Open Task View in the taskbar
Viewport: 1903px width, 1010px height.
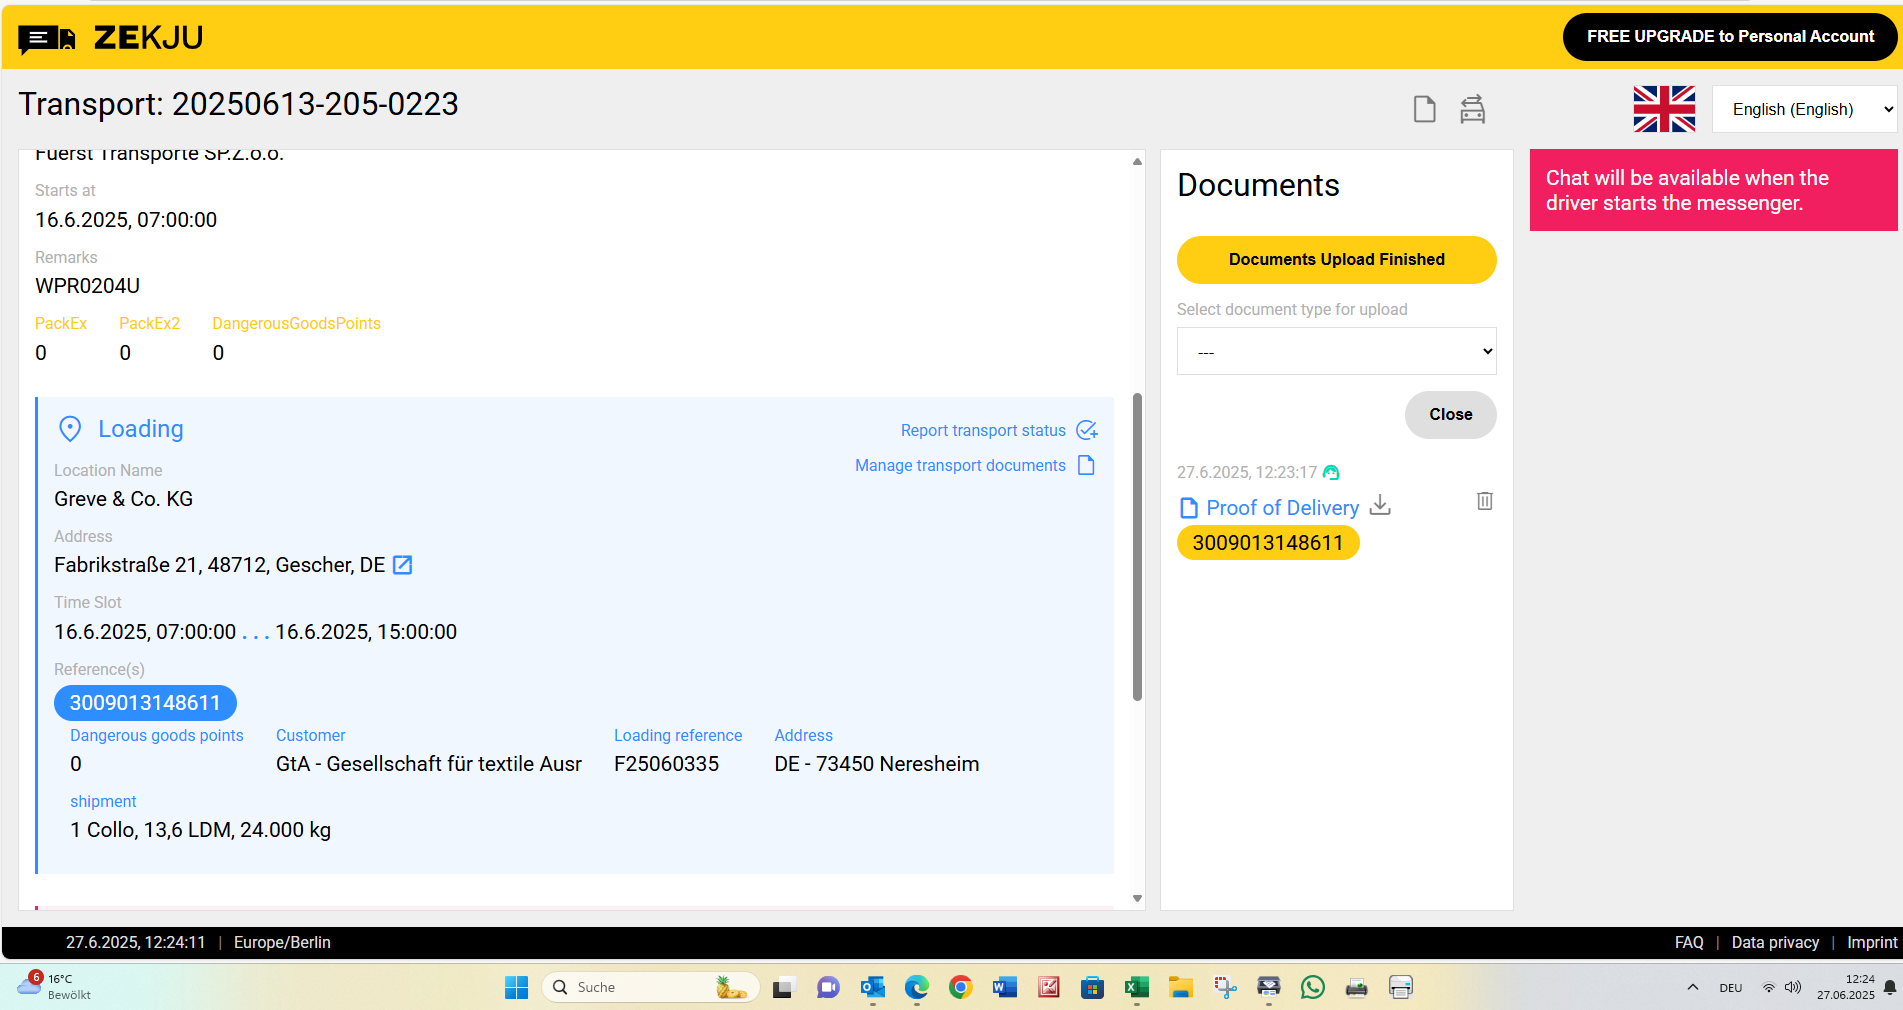pos(783,988)
